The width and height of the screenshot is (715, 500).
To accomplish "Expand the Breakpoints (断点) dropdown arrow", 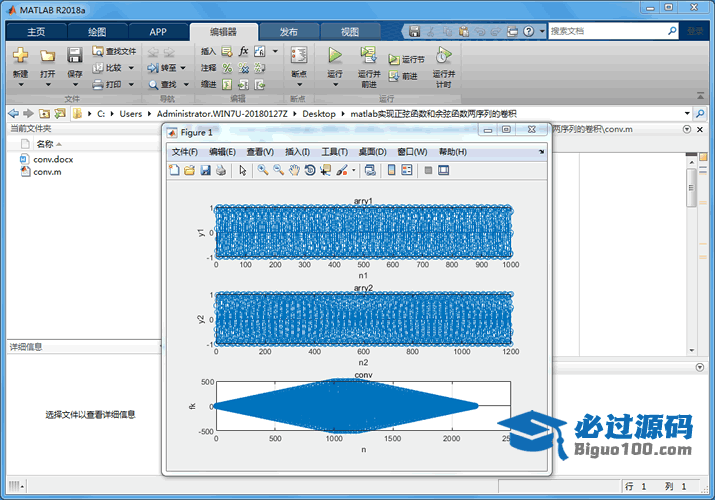I will (x=299, y=85).
